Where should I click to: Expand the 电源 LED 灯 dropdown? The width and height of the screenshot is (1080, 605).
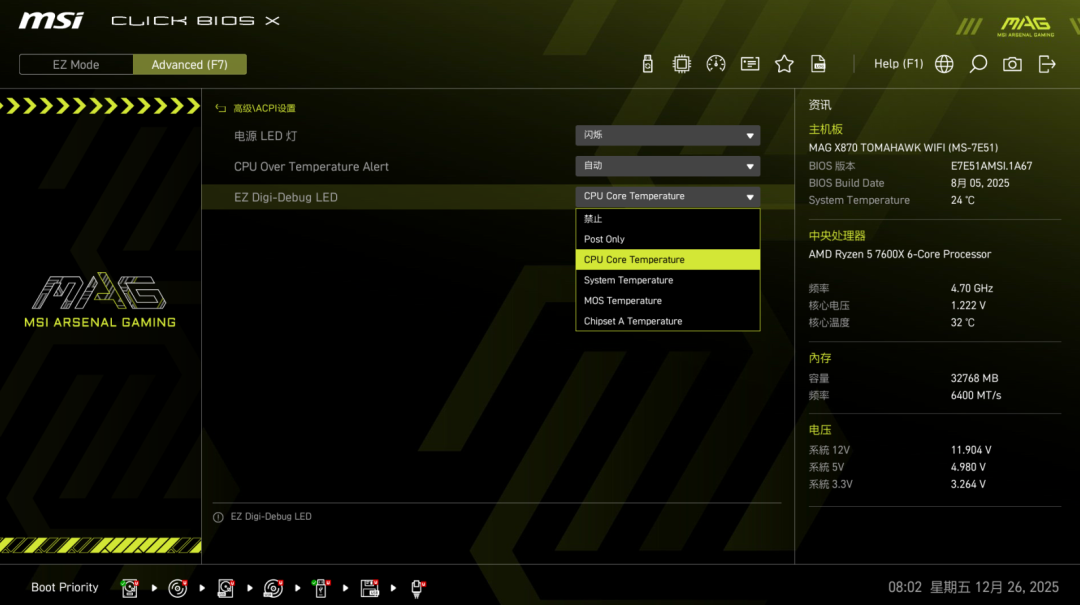tap(667, 135)
